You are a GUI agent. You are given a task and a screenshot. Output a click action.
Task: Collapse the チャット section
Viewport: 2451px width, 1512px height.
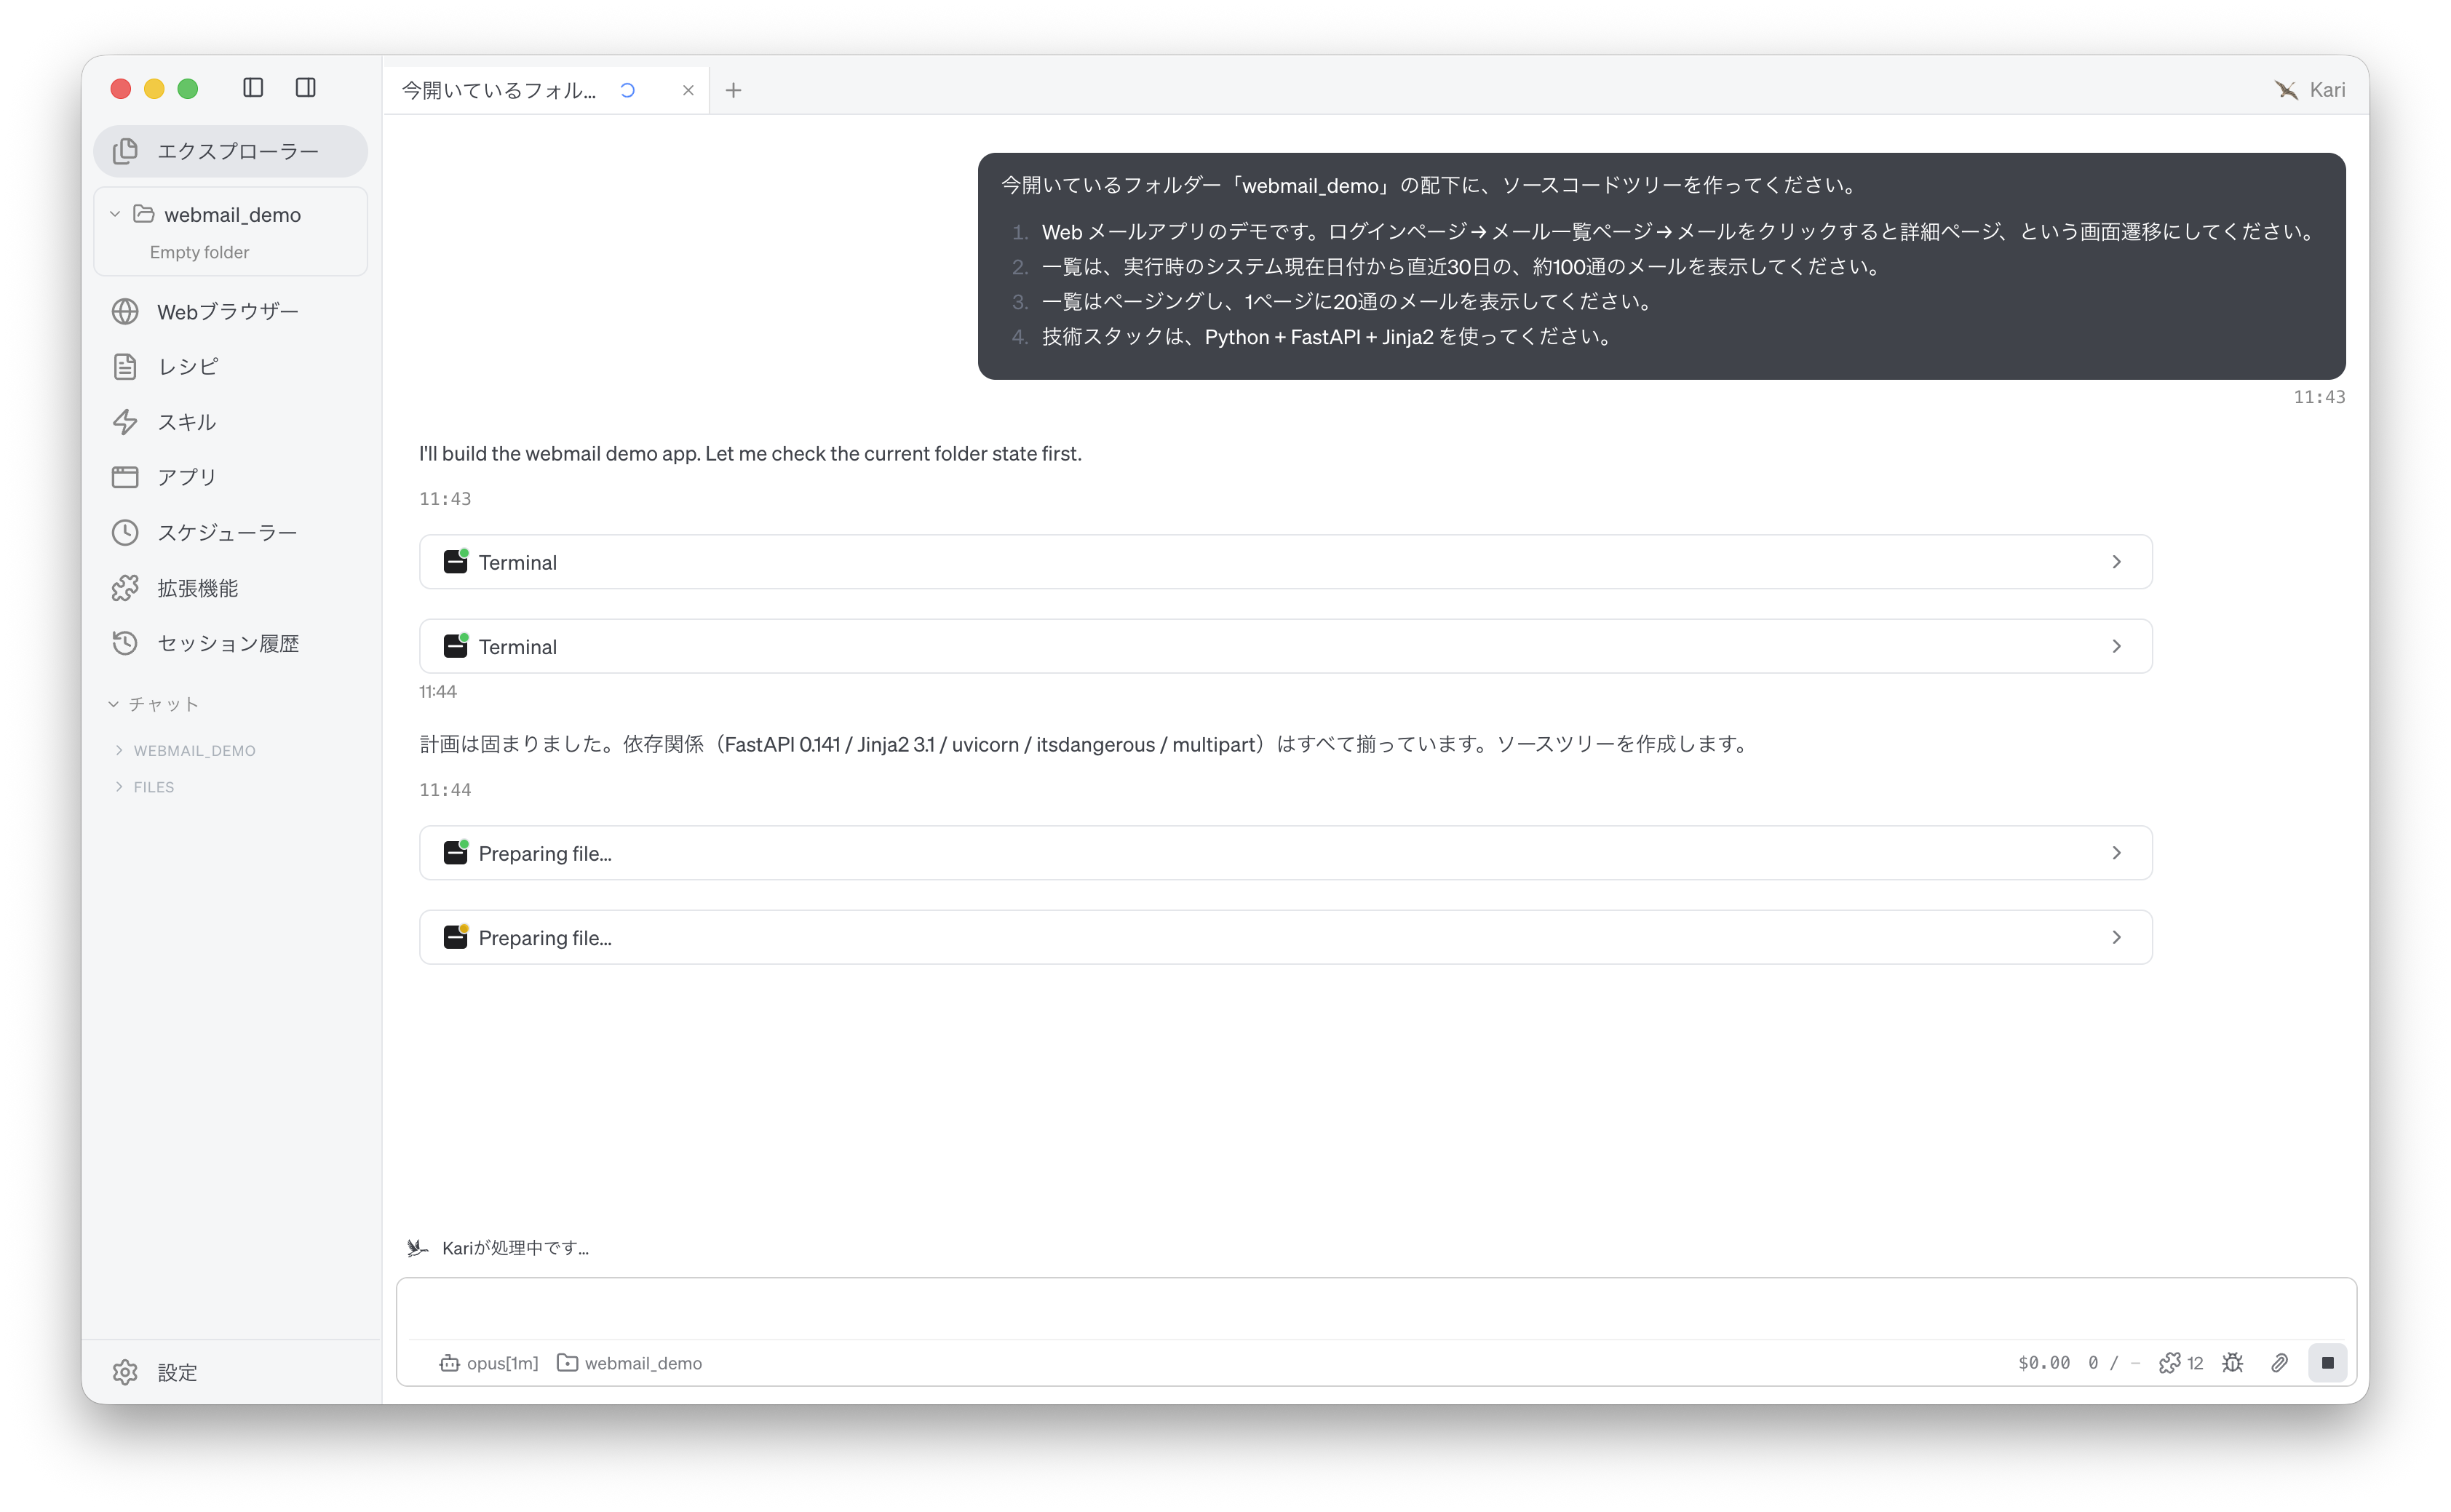pyautogui.click(x=153, y=704)
